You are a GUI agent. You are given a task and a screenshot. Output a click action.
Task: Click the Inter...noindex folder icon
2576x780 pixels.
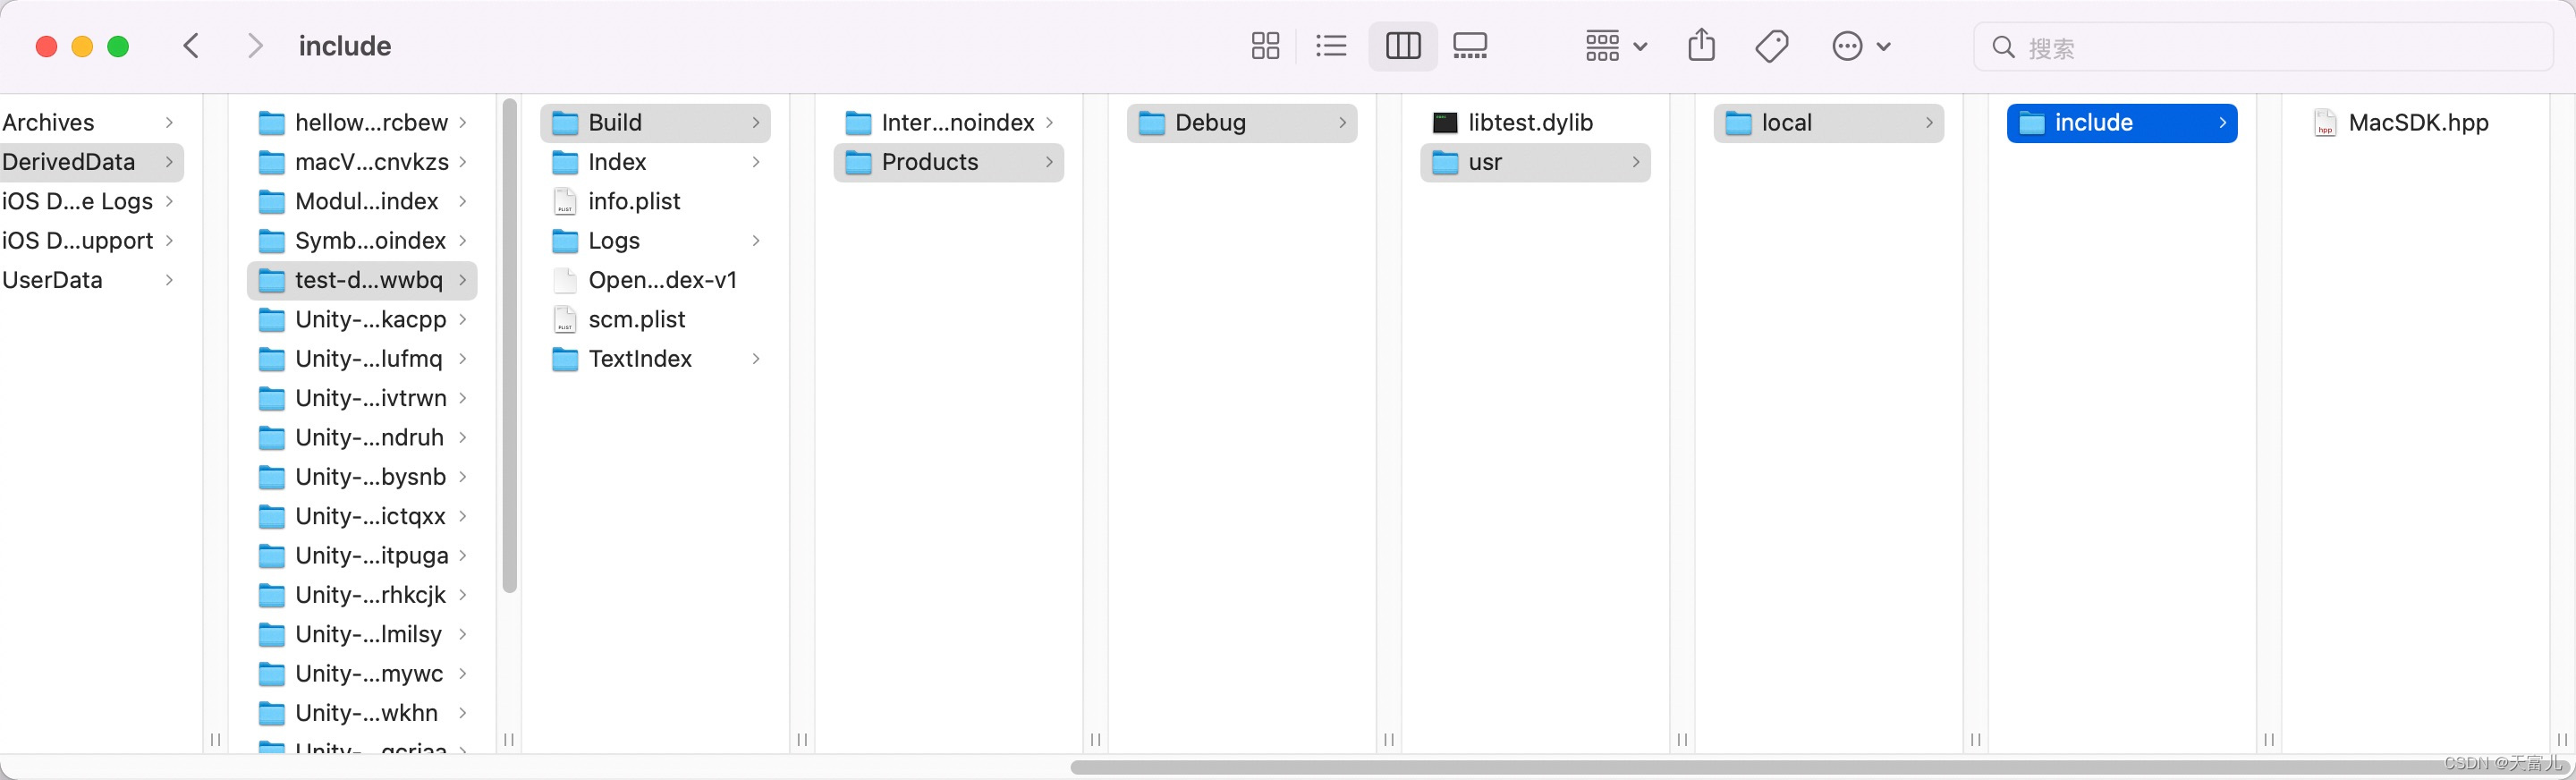(x=858, y=123)
